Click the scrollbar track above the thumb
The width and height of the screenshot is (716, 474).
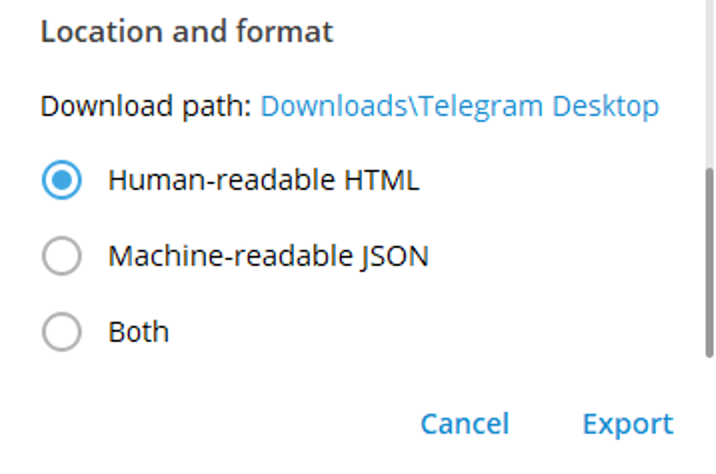(x=708, y=80)
